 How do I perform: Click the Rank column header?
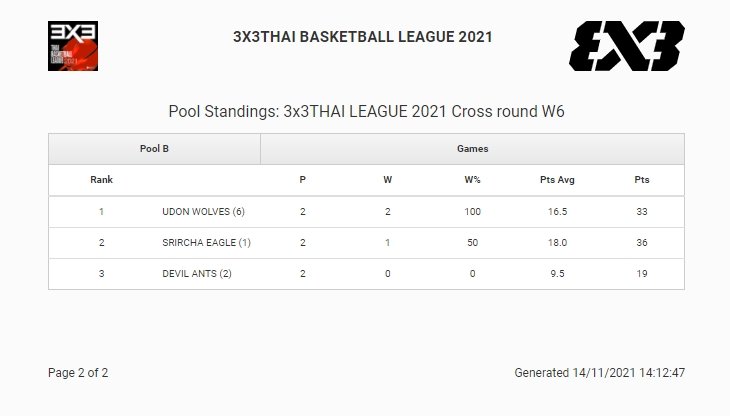click(x=101, y=180)
